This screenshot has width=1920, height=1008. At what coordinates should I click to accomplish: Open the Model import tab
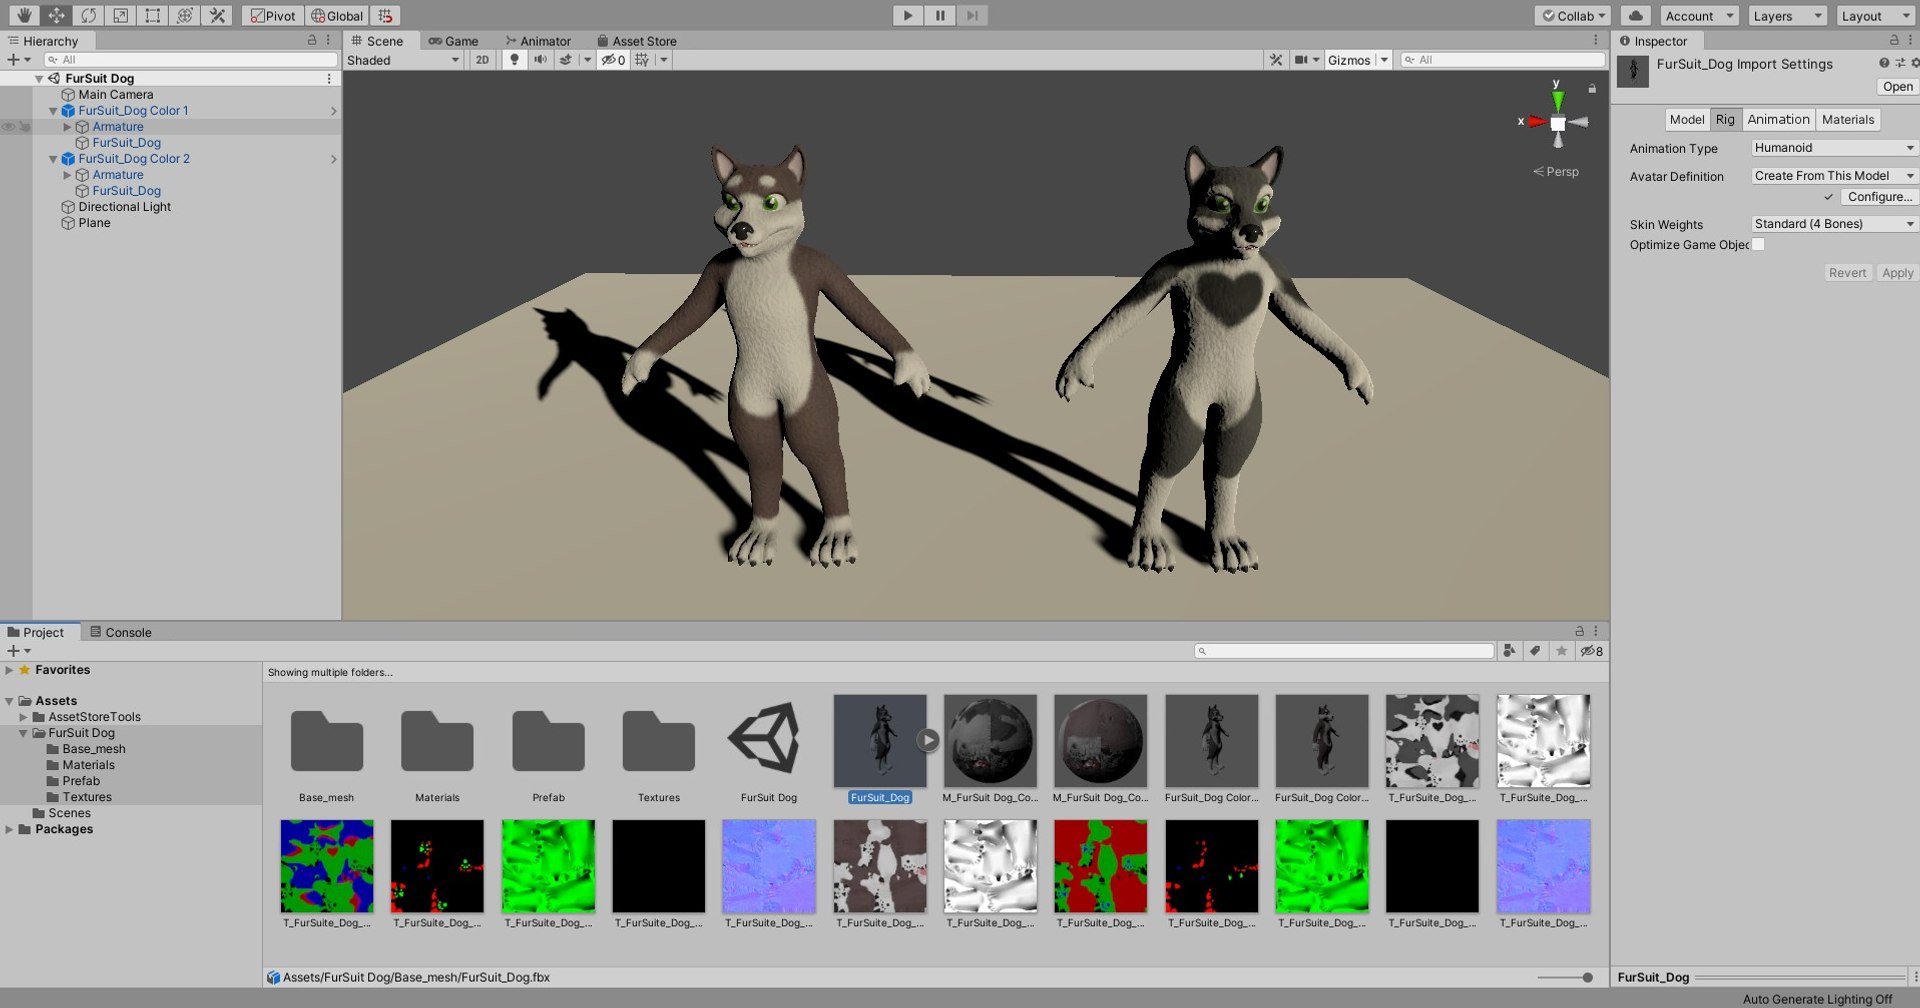tap(1687, 119)
